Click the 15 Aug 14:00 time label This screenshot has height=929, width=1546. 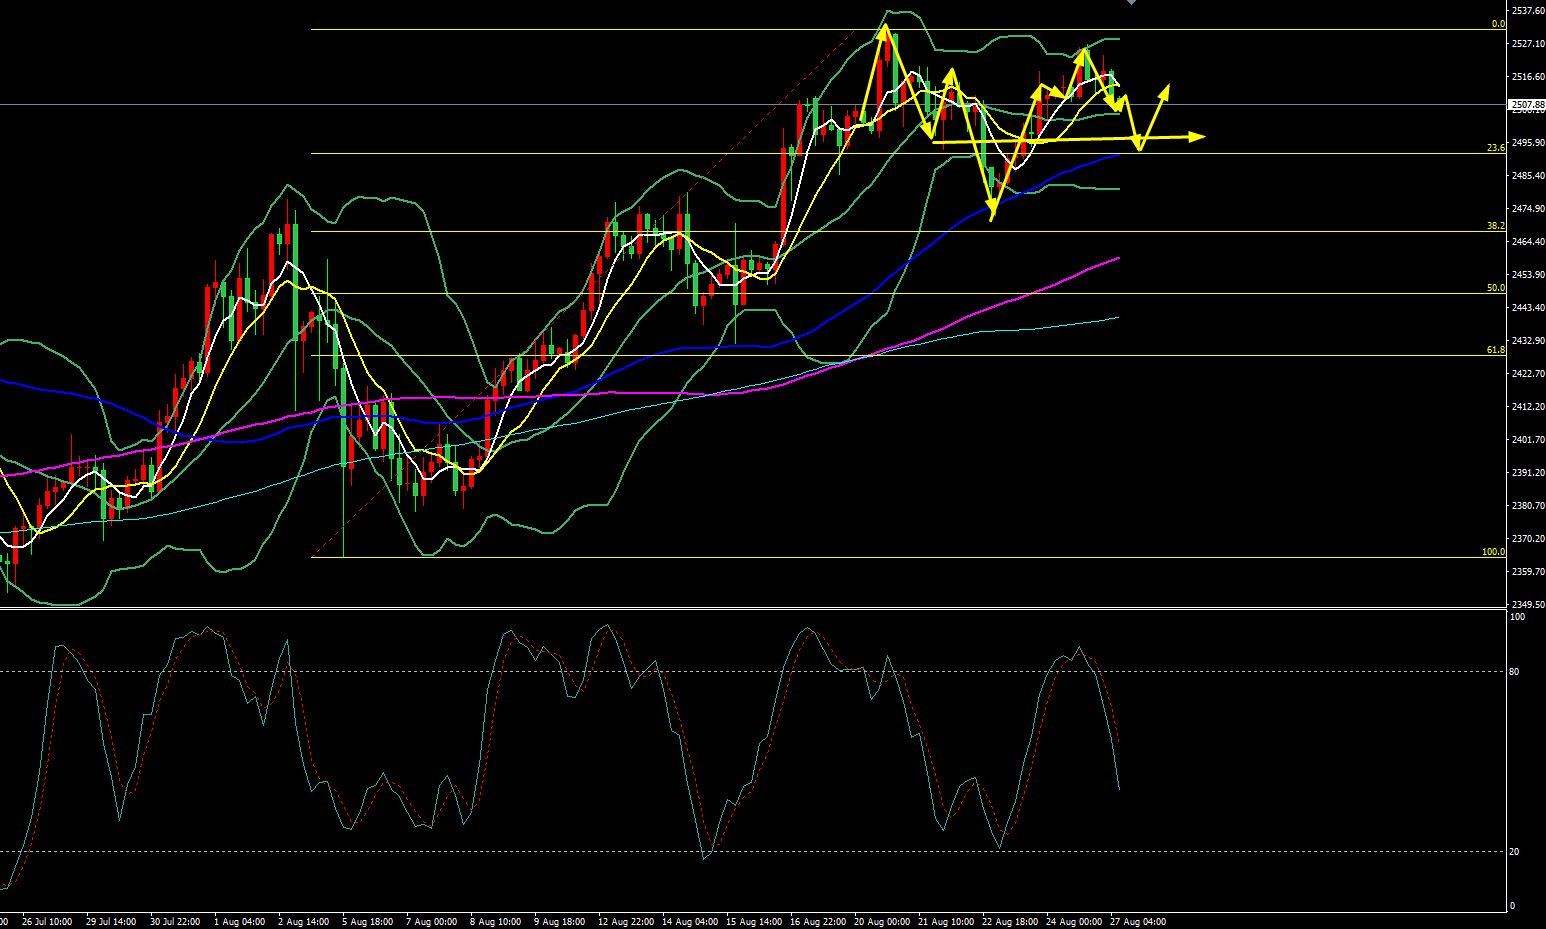(754, 922)
